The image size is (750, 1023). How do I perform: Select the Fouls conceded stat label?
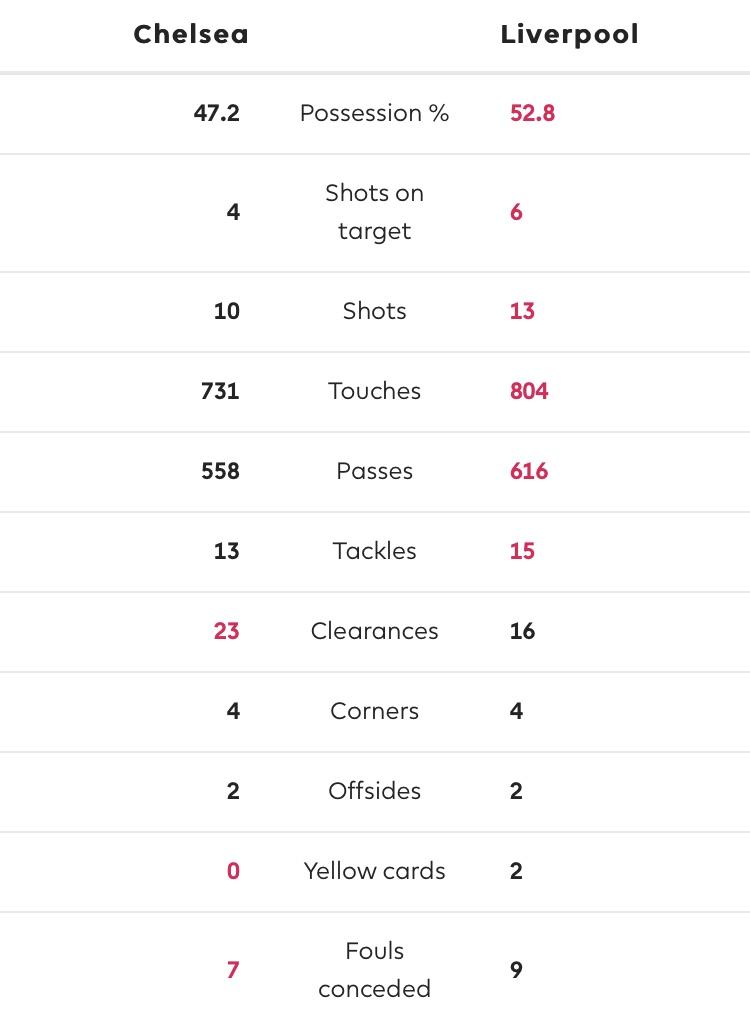coord(374,970)
